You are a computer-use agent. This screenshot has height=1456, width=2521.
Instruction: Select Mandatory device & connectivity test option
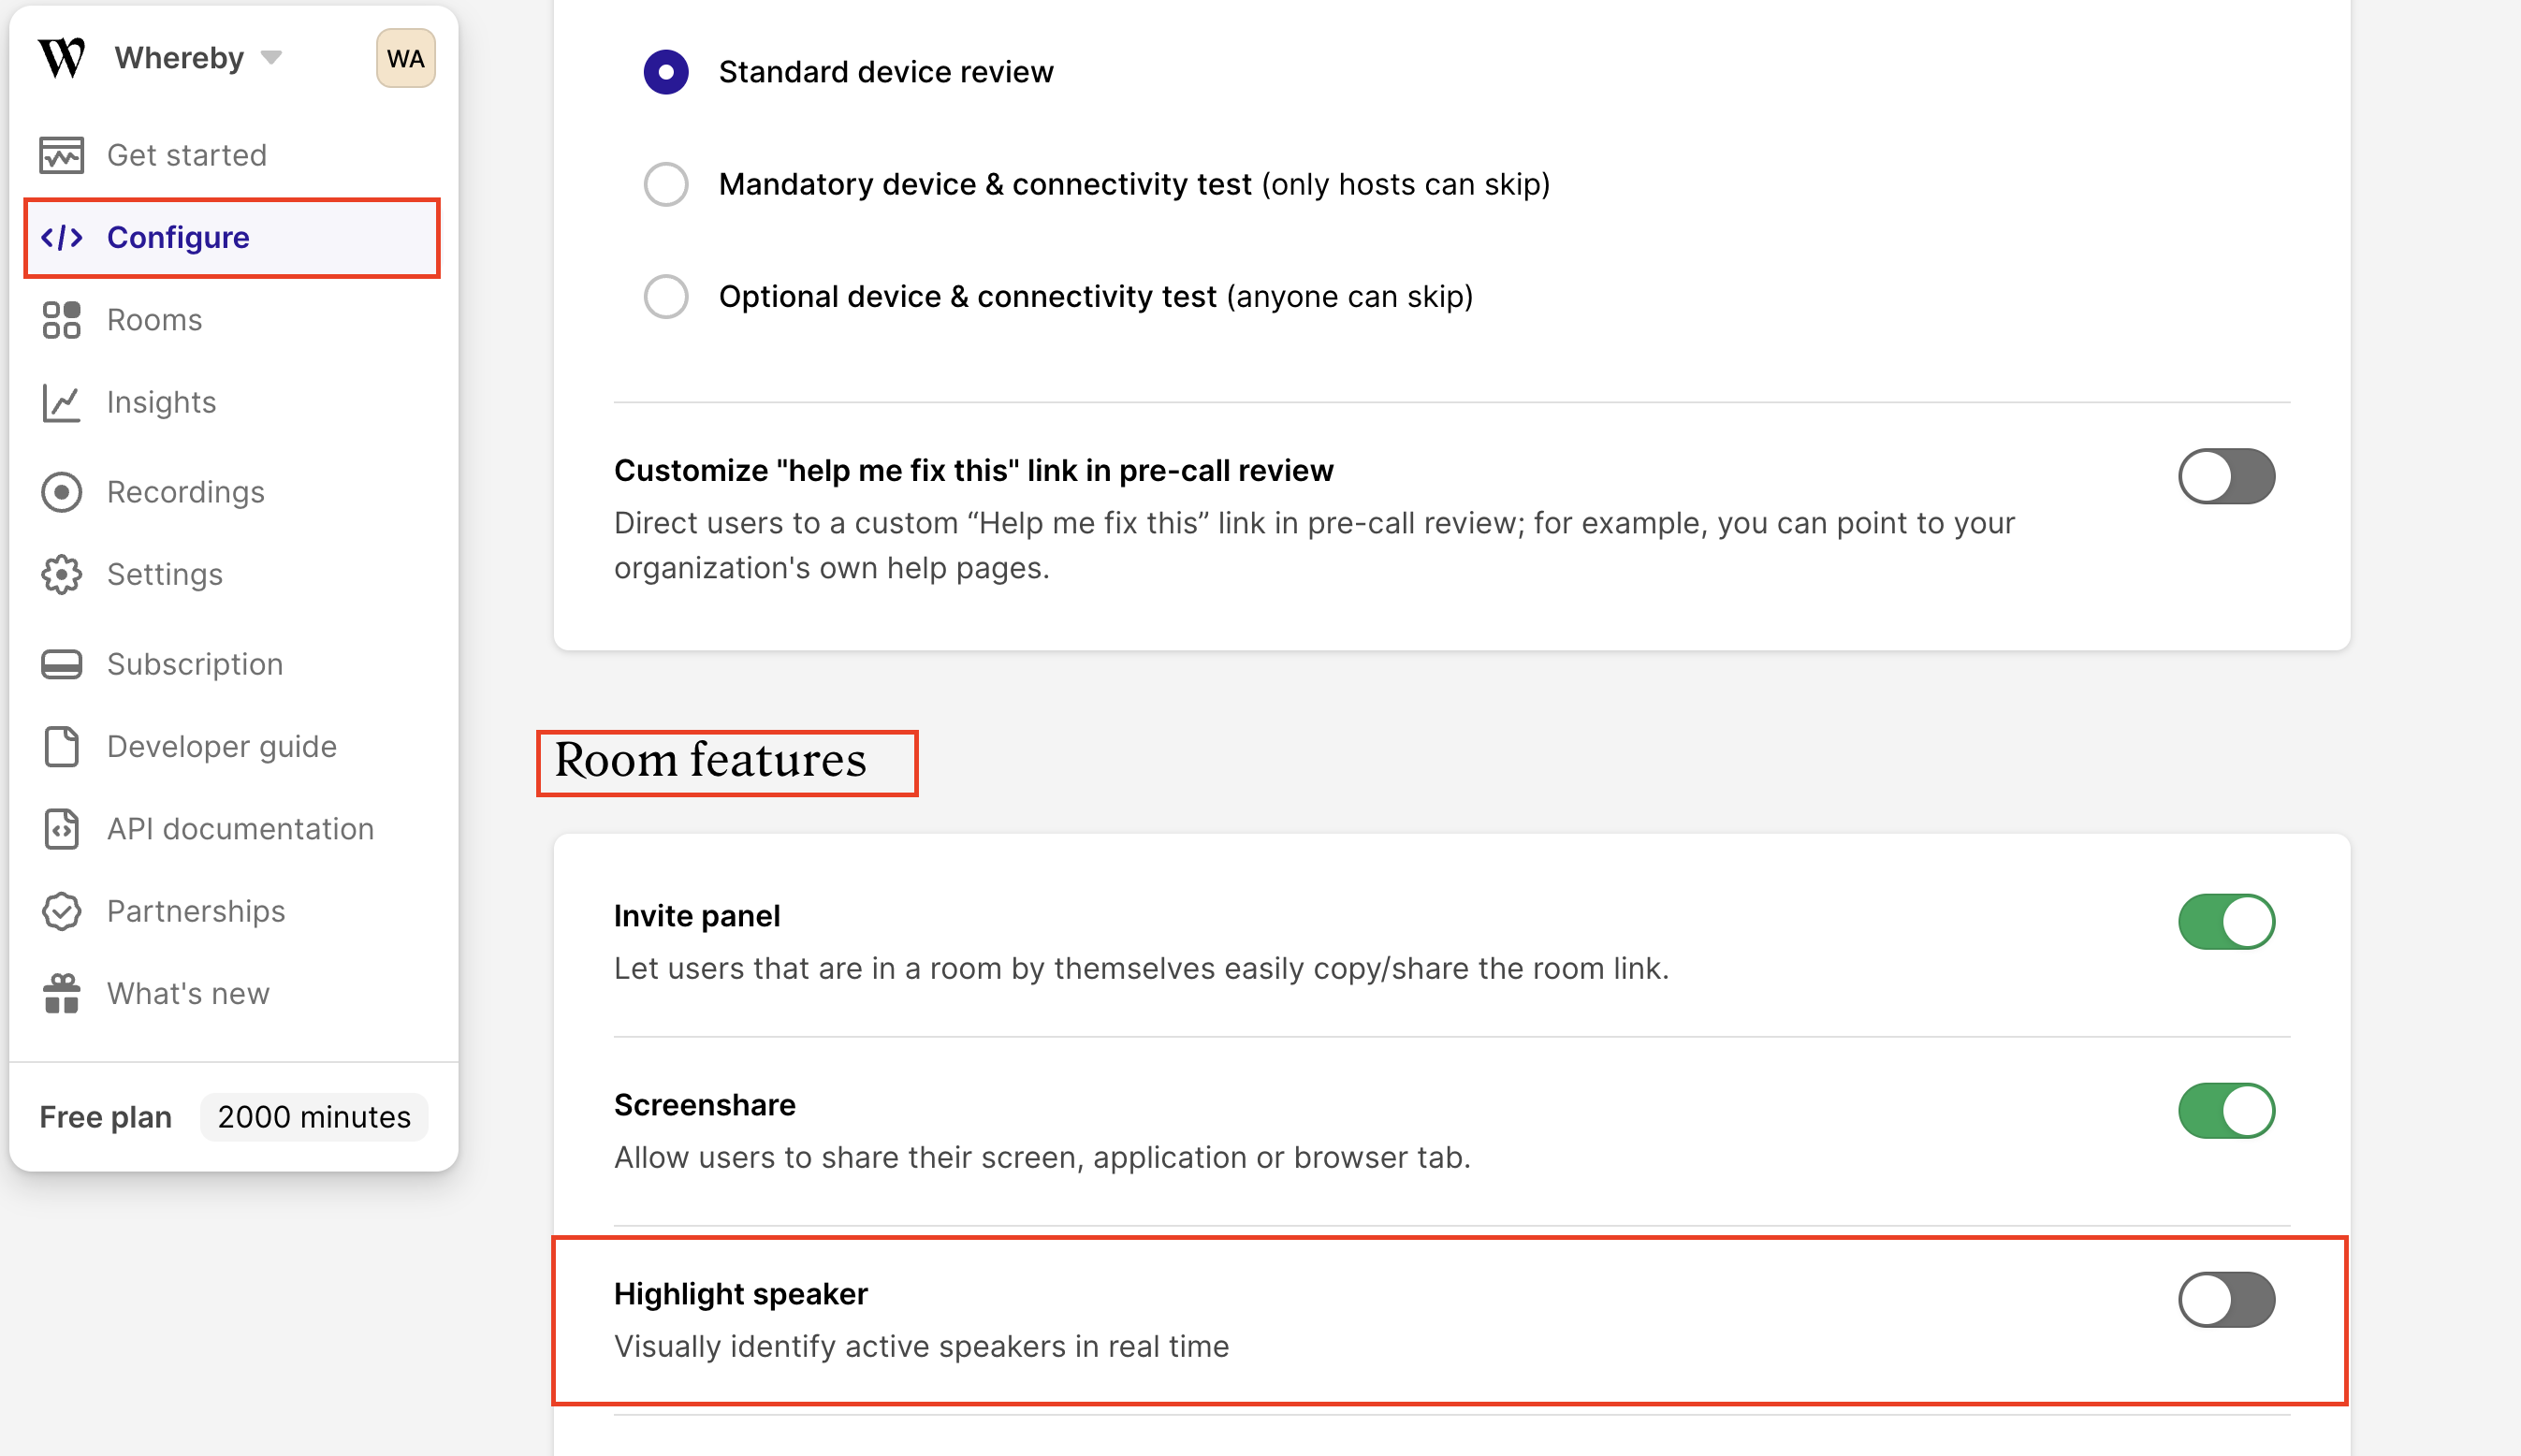666,184
